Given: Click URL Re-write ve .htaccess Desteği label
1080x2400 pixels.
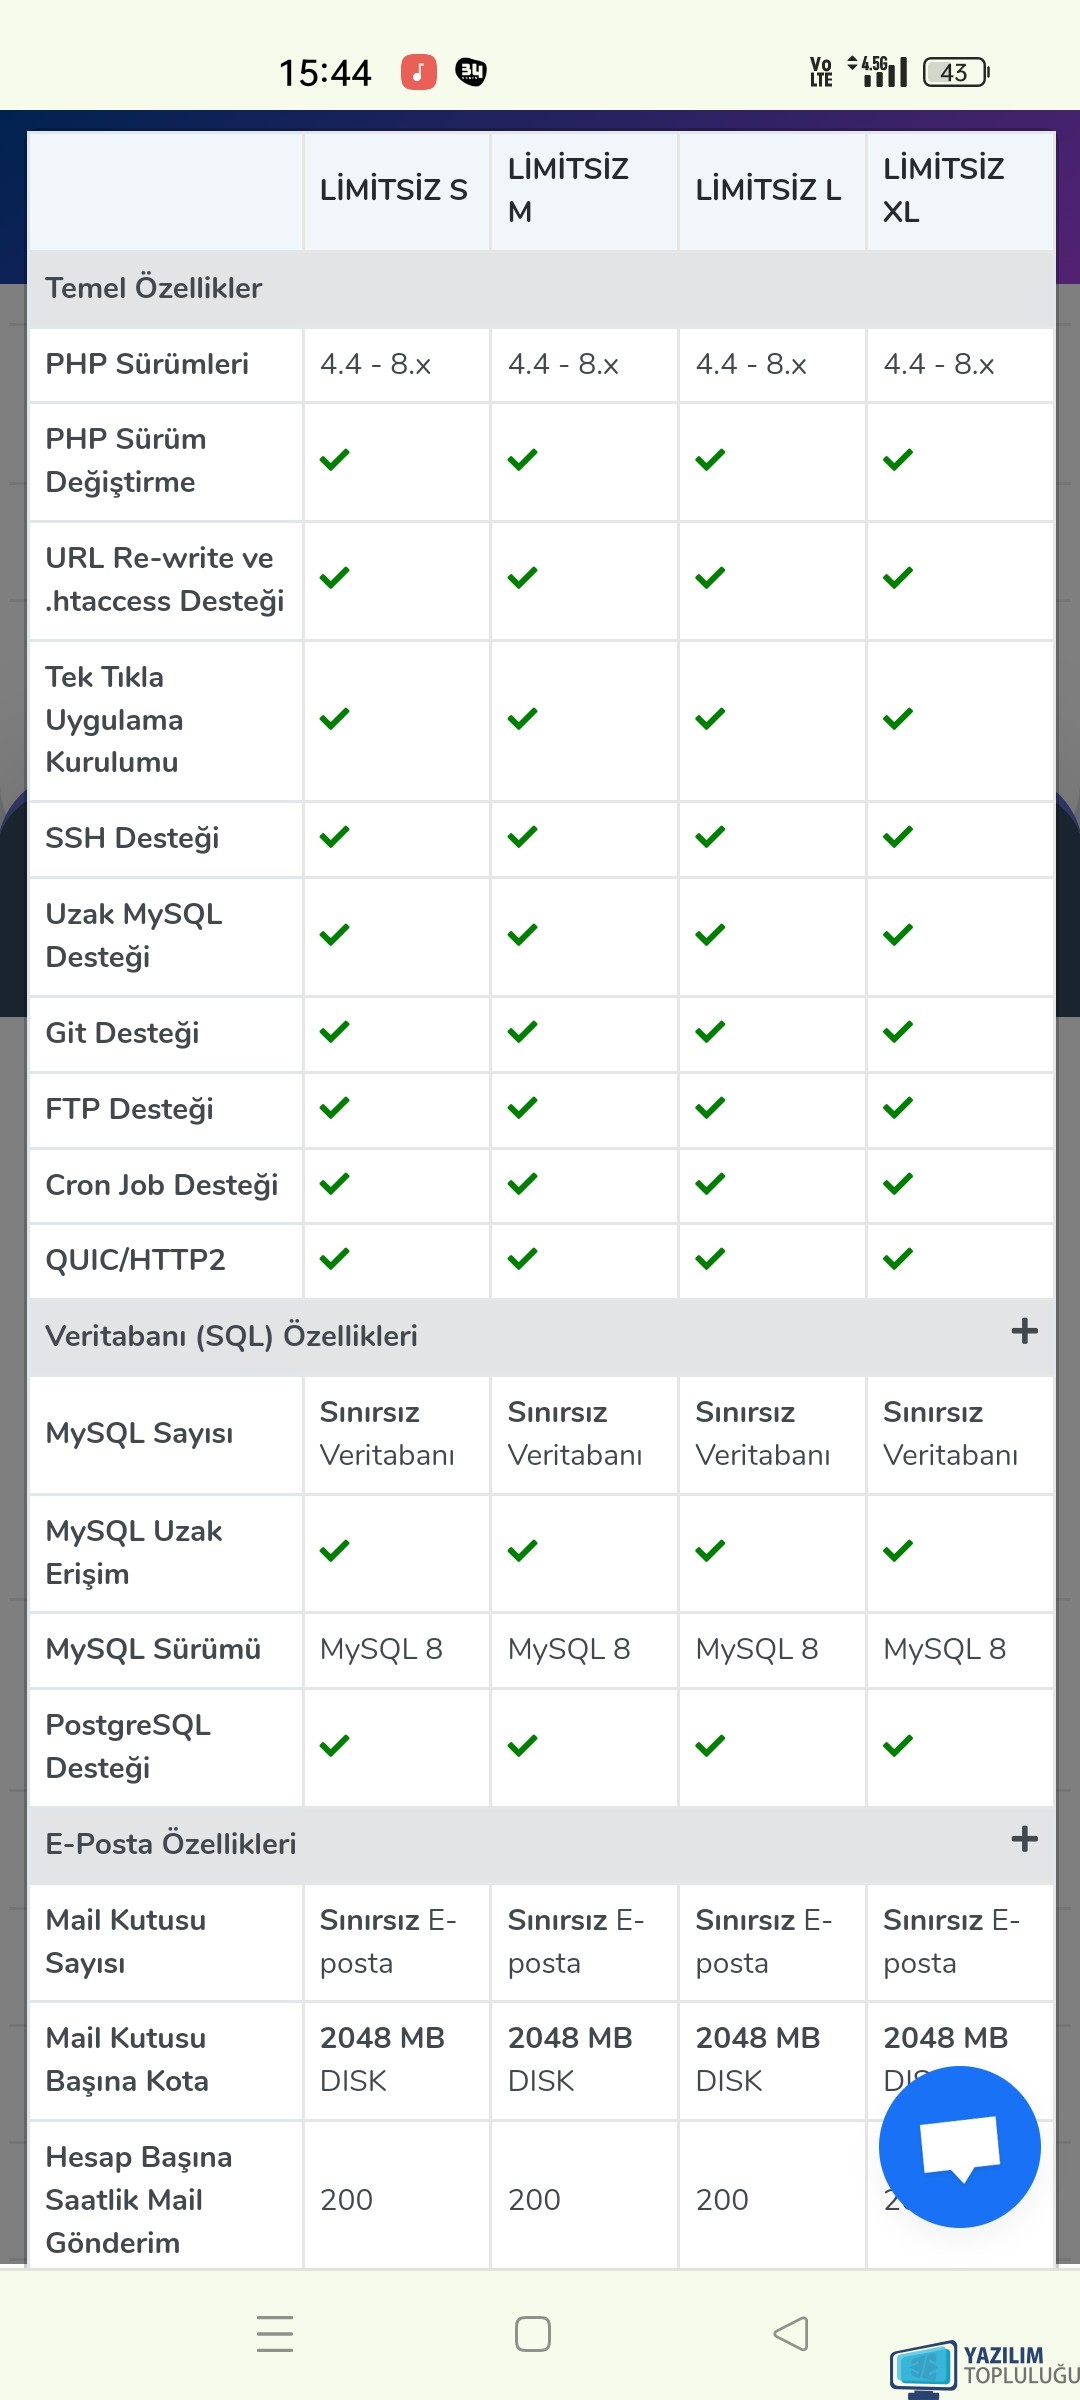Looking at the screenshot, I should click(165, 580).
